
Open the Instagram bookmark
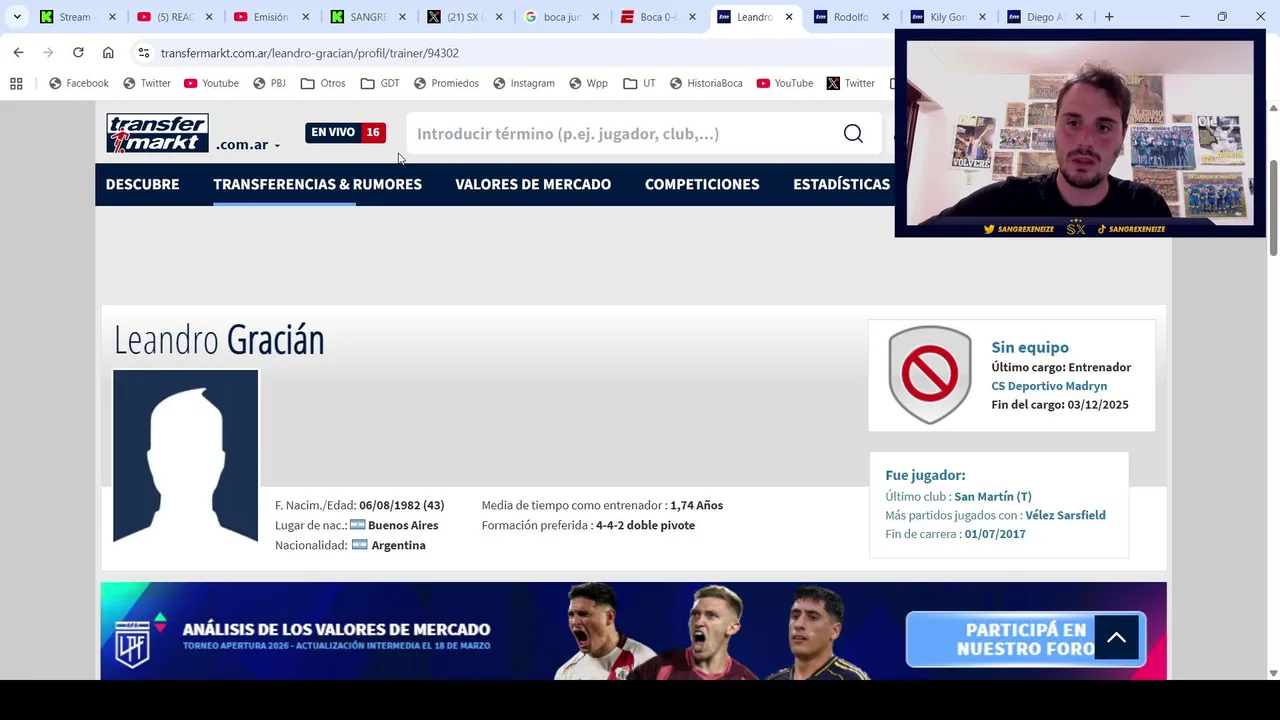[x=524, y=83]
